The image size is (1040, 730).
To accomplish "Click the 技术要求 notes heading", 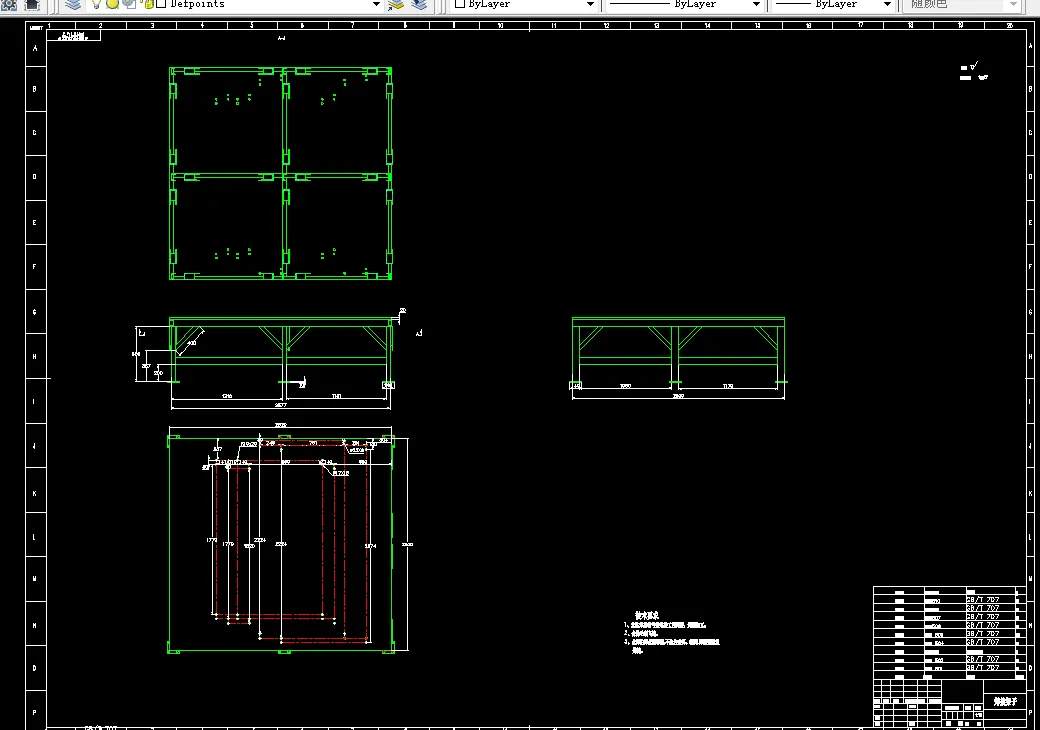I will click(x=647, y=615).
